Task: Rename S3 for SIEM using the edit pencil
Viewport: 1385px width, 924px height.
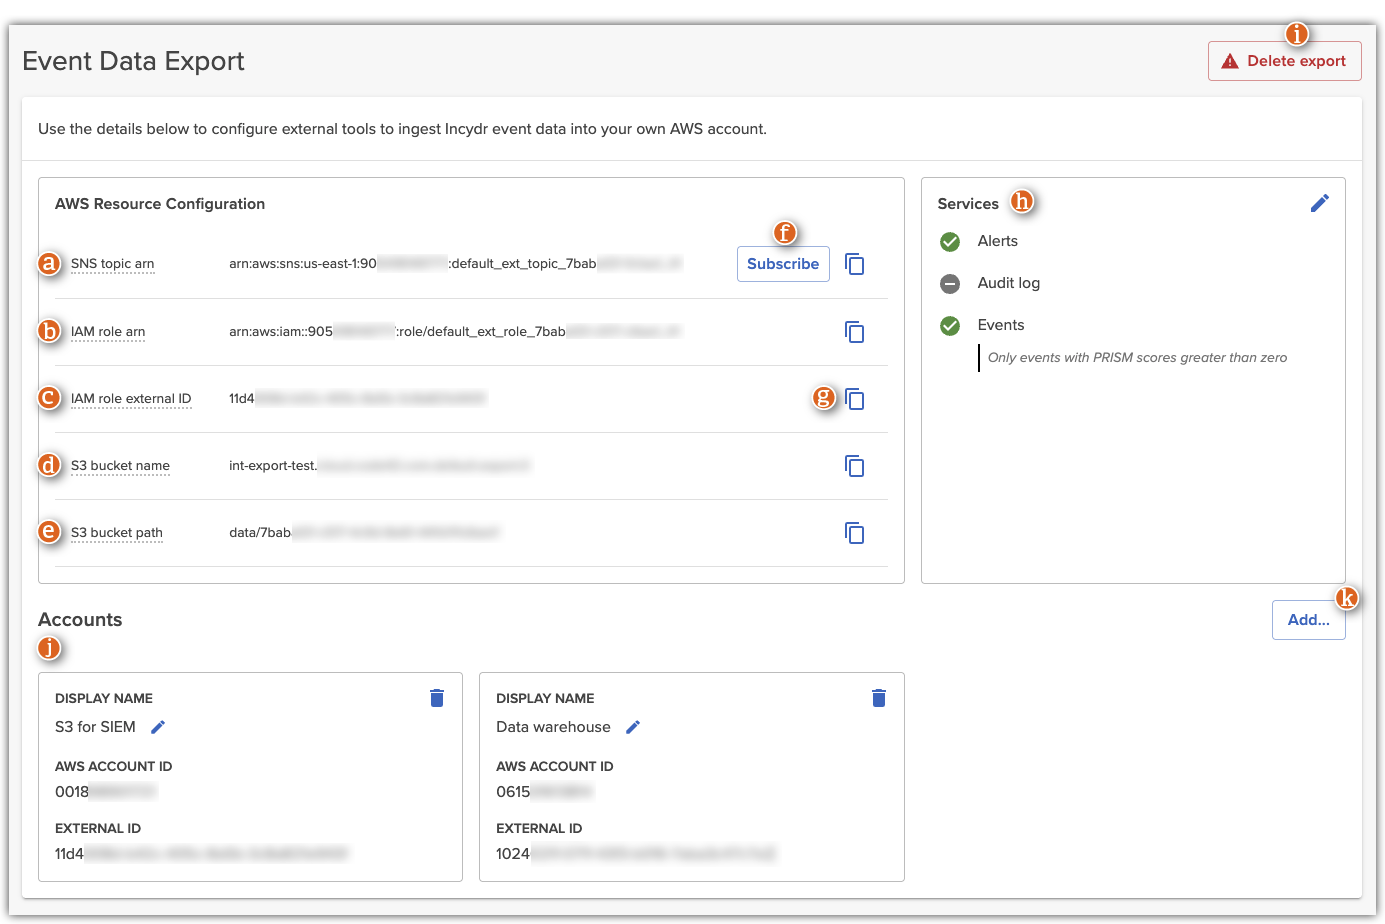Action: tap(157, 727)
